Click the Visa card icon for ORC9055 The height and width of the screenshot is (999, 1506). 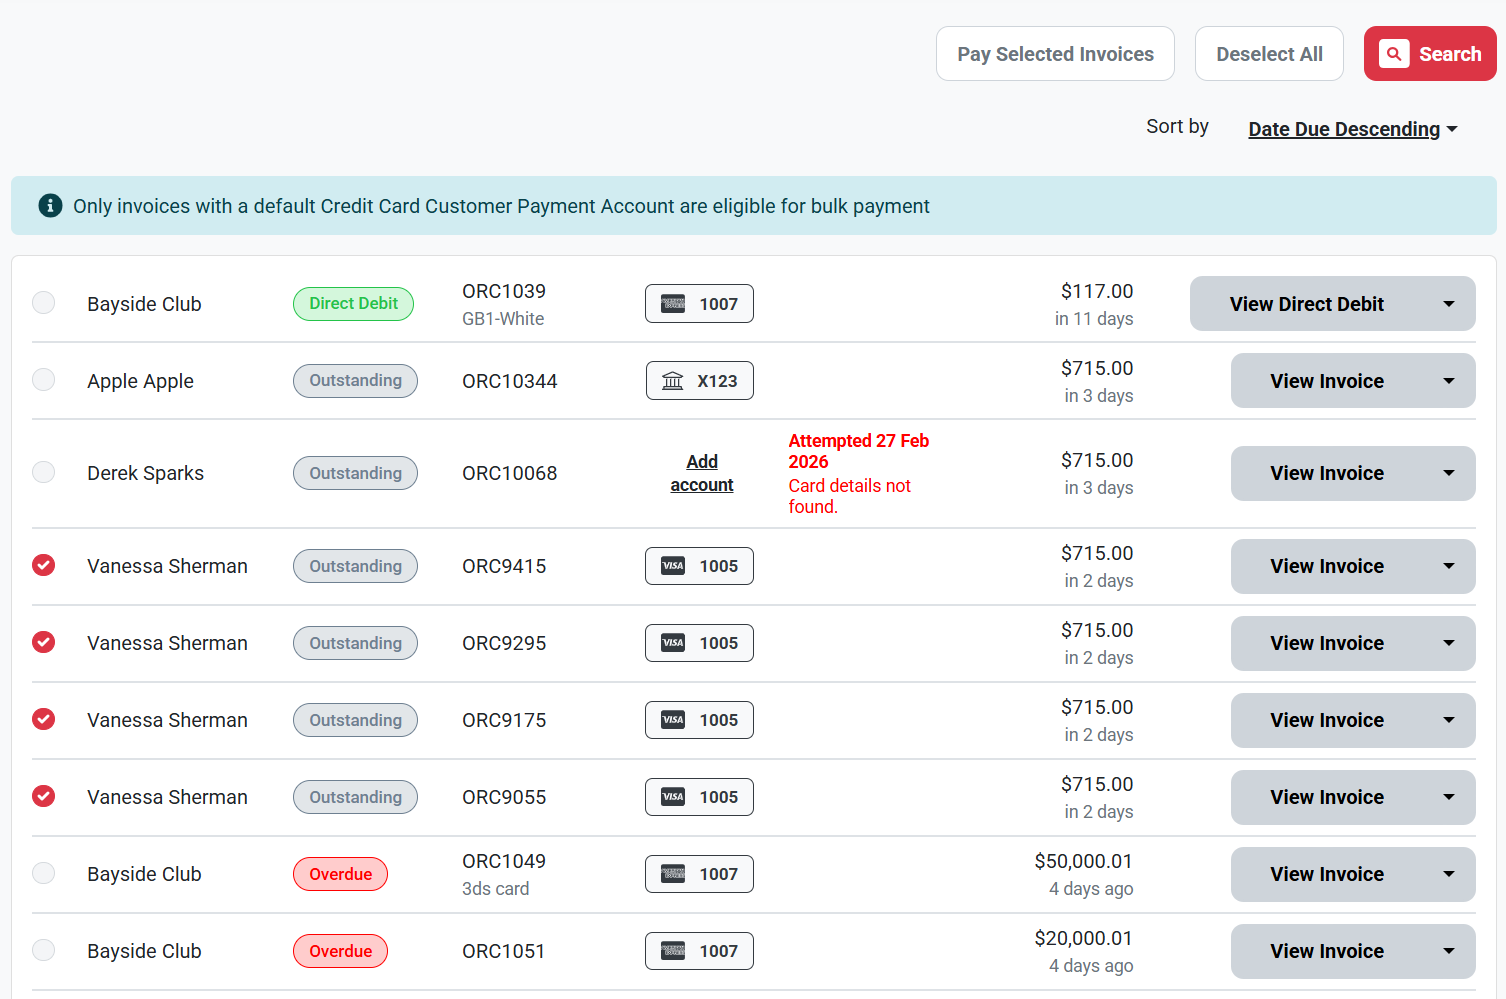[x=674, y=797]
